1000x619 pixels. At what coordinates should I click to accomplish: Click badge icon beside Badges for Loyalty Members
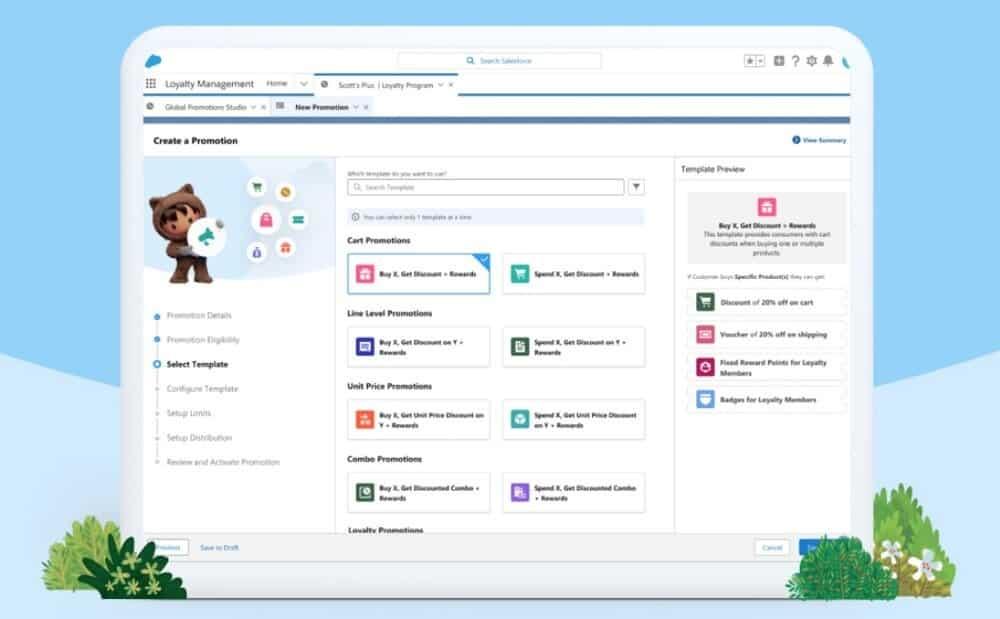[705, 400]
